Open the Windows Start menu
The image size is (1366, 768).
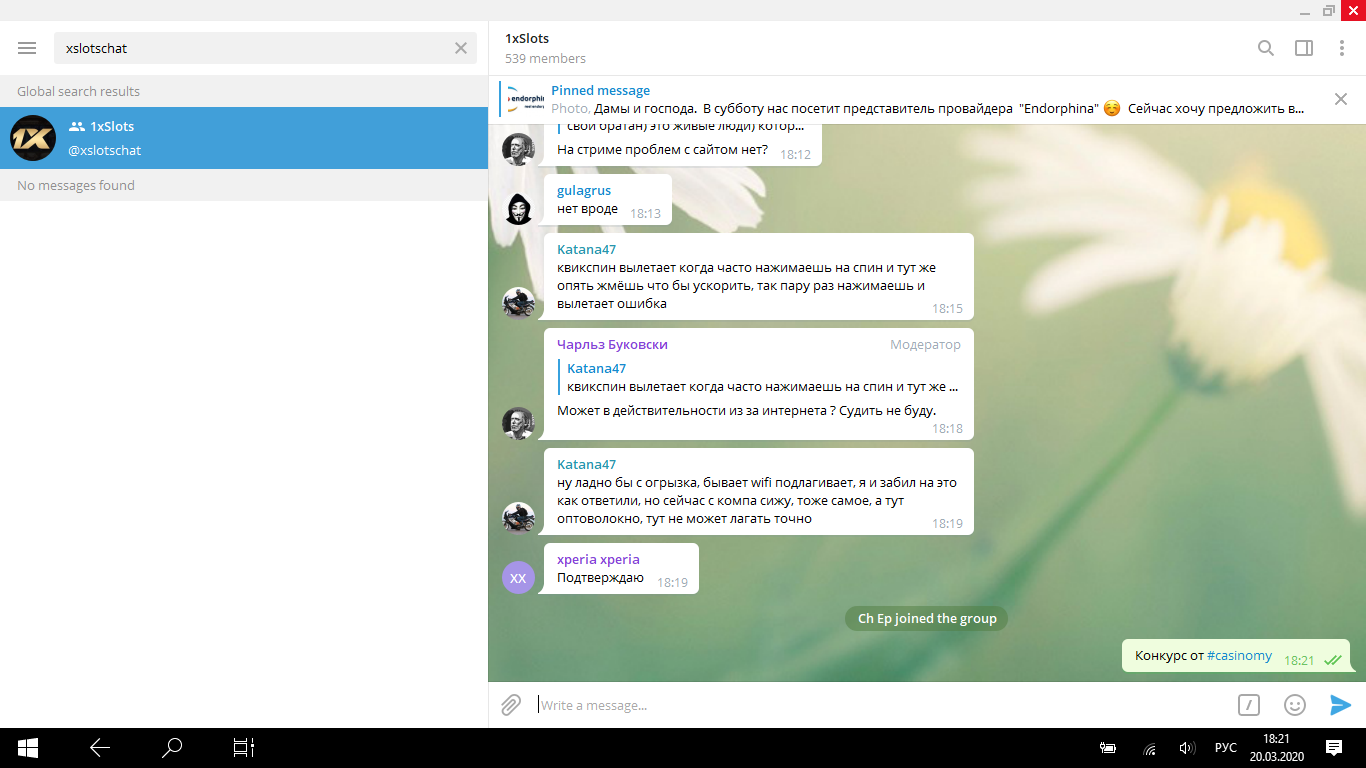click(x=28, y=748)
